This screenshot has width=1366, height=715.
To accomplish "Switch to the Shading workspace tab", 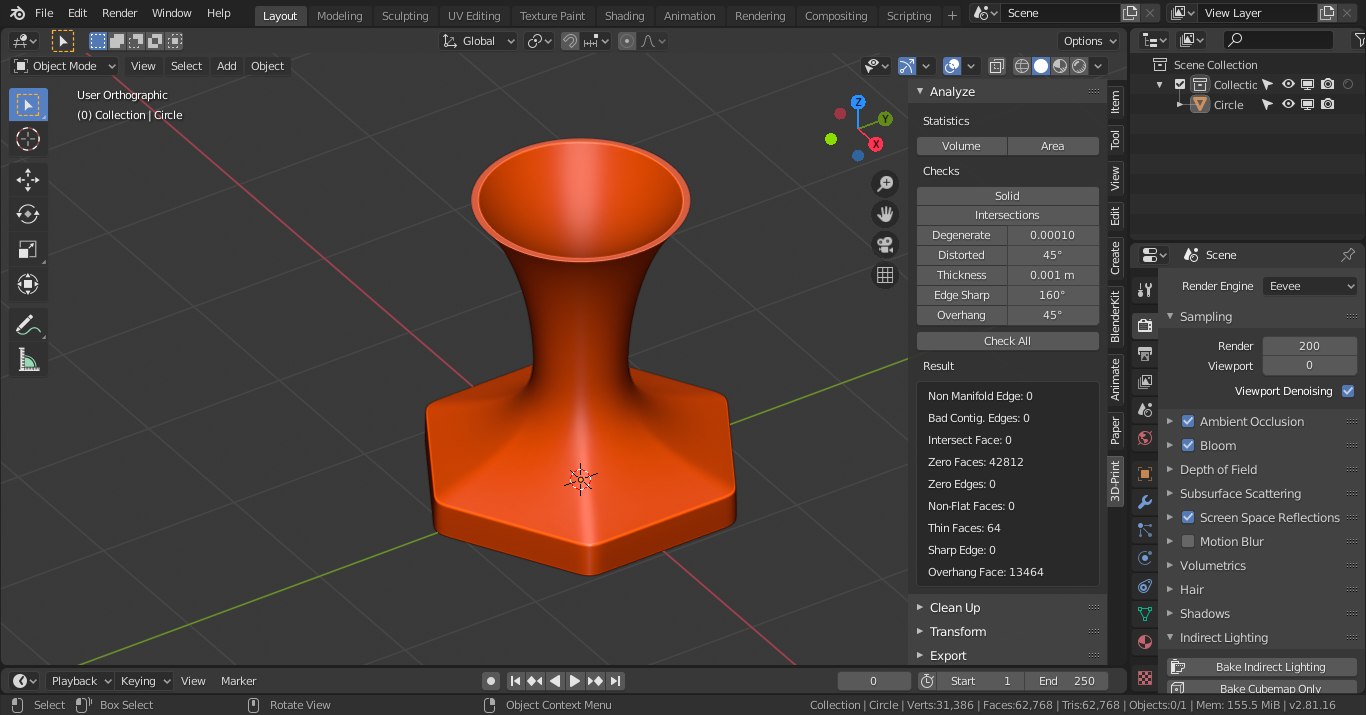I will click(624, 15).
